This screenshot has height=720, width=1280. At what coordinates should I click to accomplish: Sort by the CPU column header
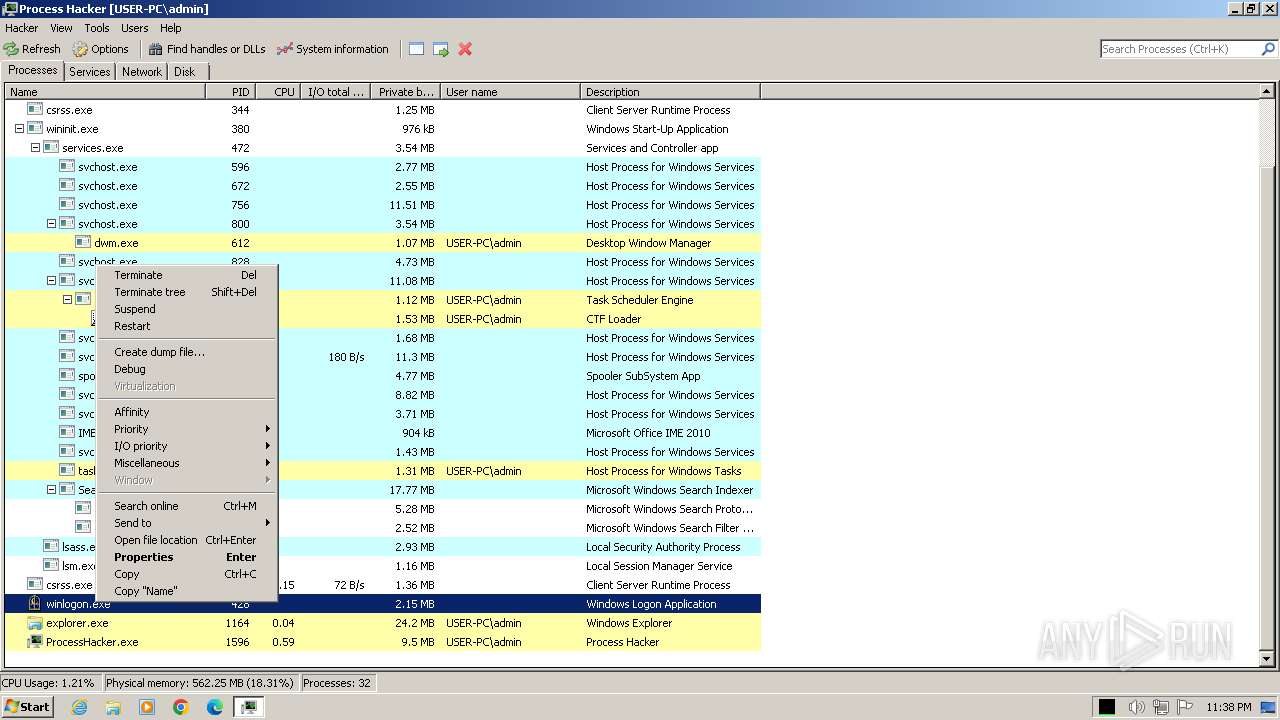click(279, 91)
